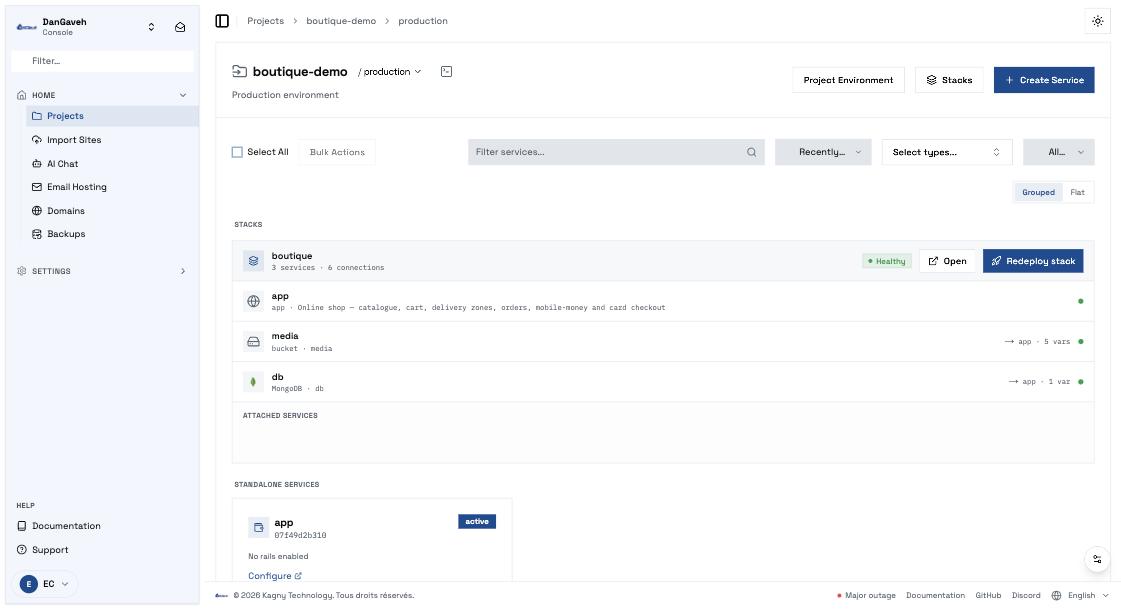The width and height of the screenshot is (1121, 609).
Task: Switch to Grouped view
Action: [x=1038, y=192]
